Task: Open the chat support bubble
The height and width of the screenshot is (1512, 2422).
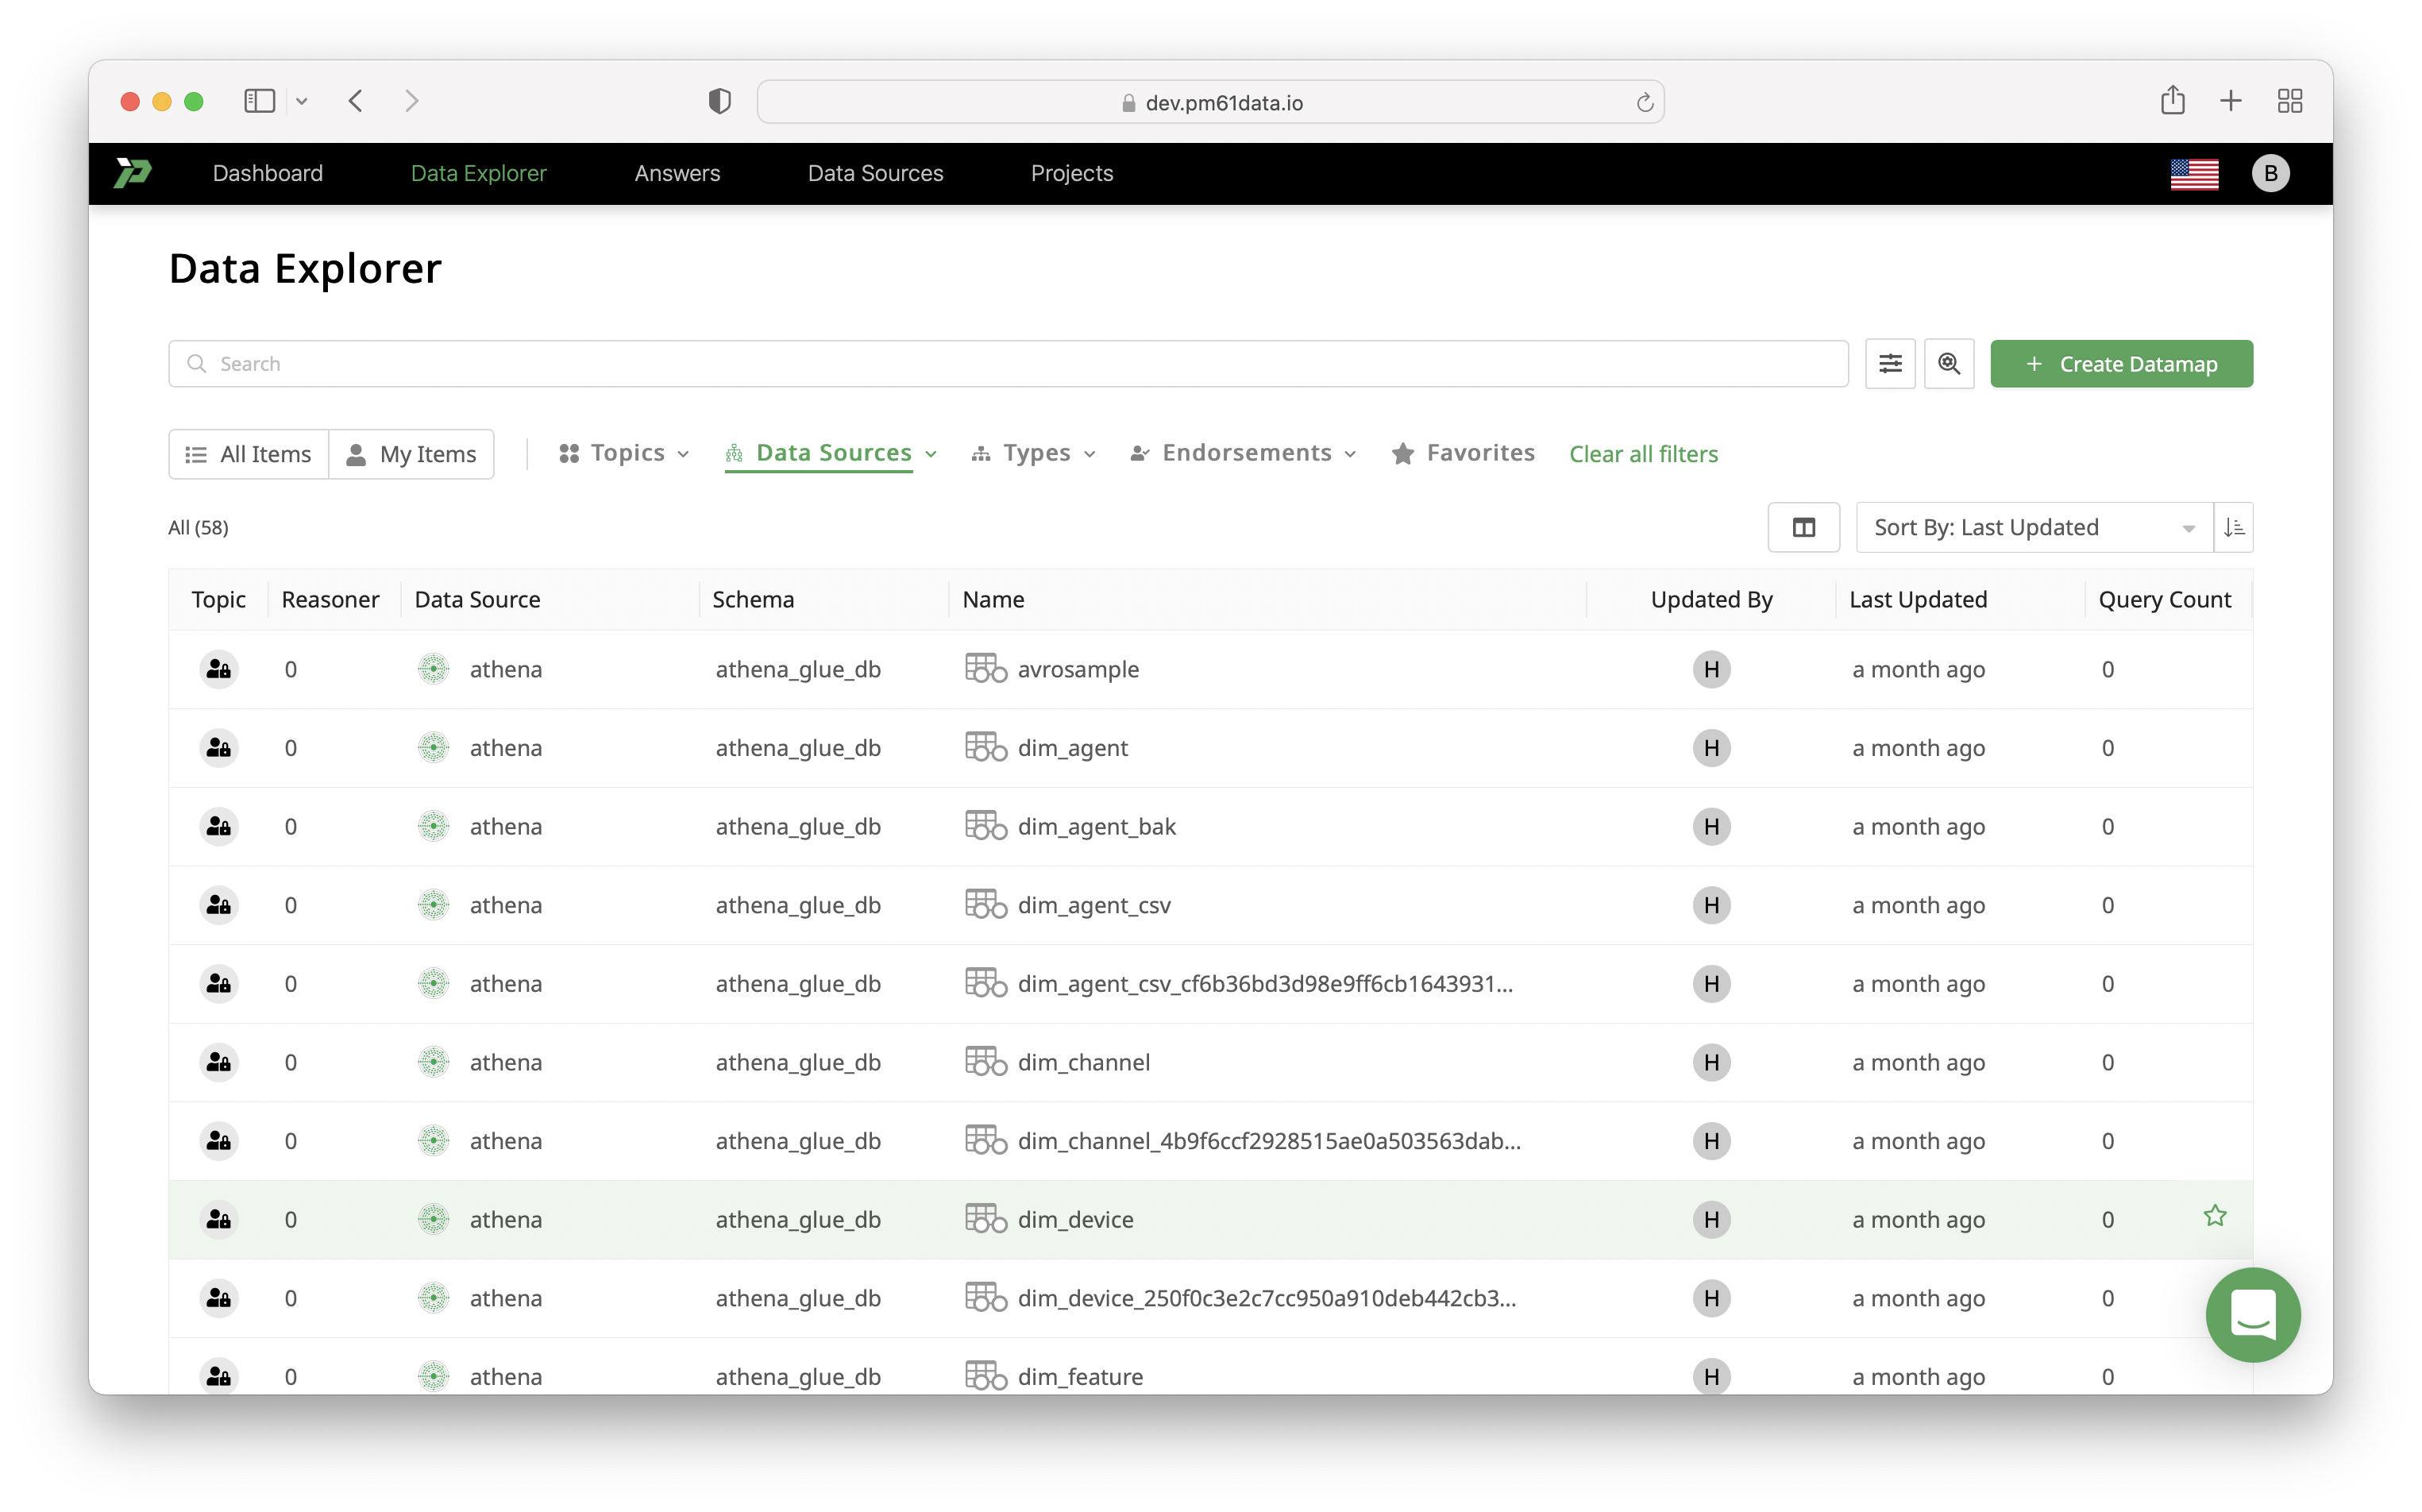Action: 2252,1314
